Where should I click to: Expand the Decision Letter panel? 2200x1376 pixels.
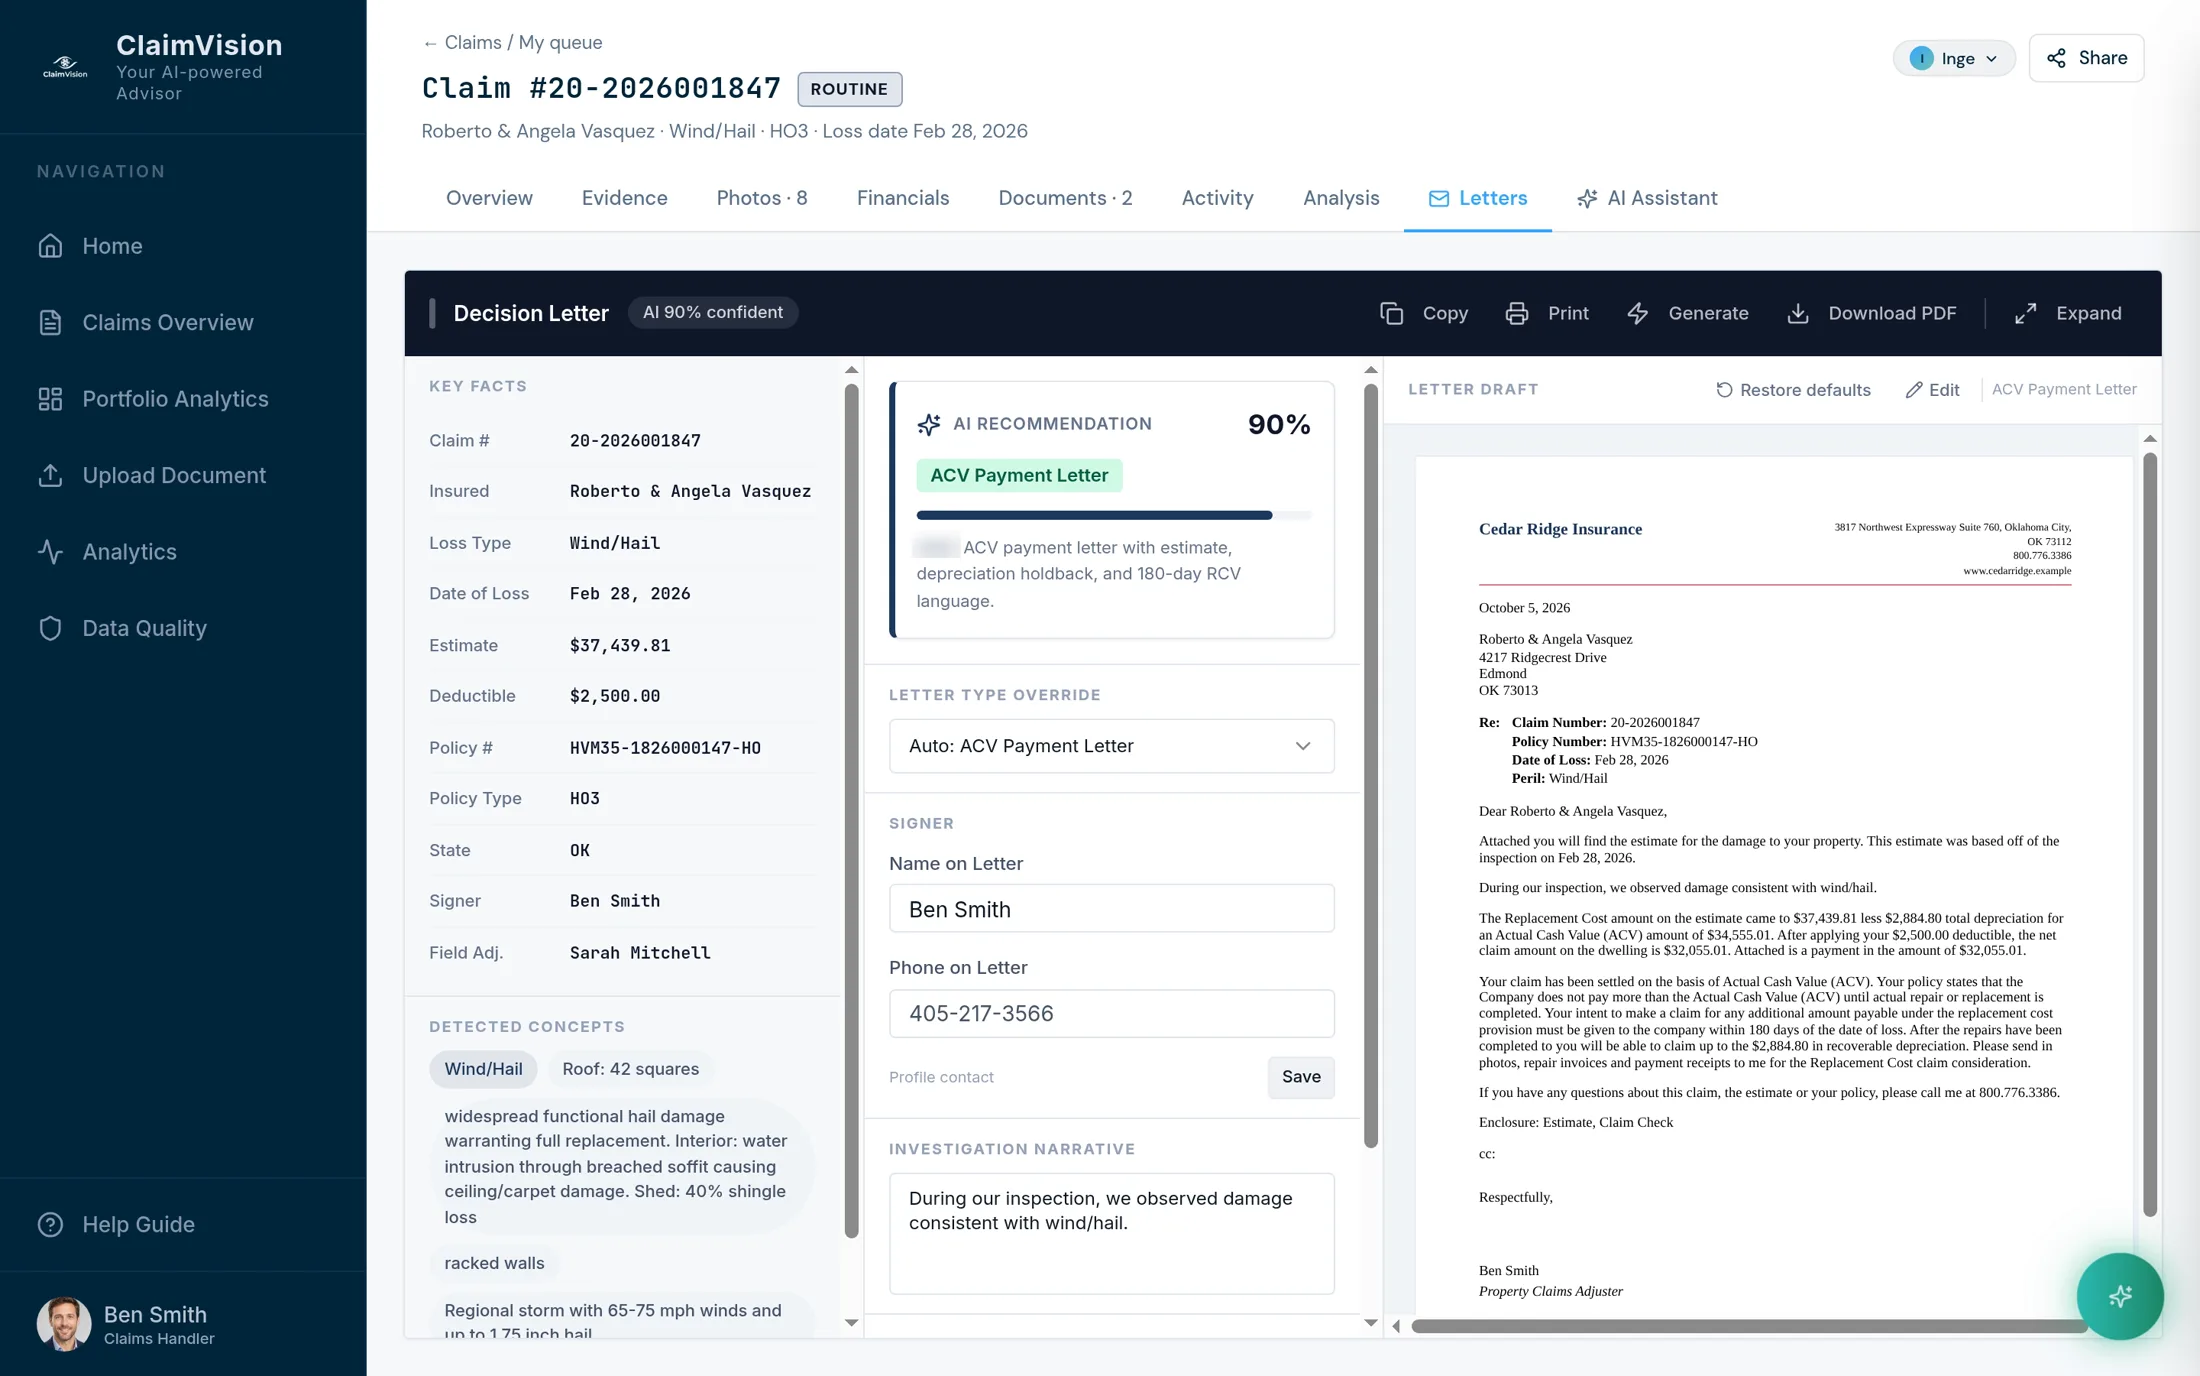(x=2068, y=313)
